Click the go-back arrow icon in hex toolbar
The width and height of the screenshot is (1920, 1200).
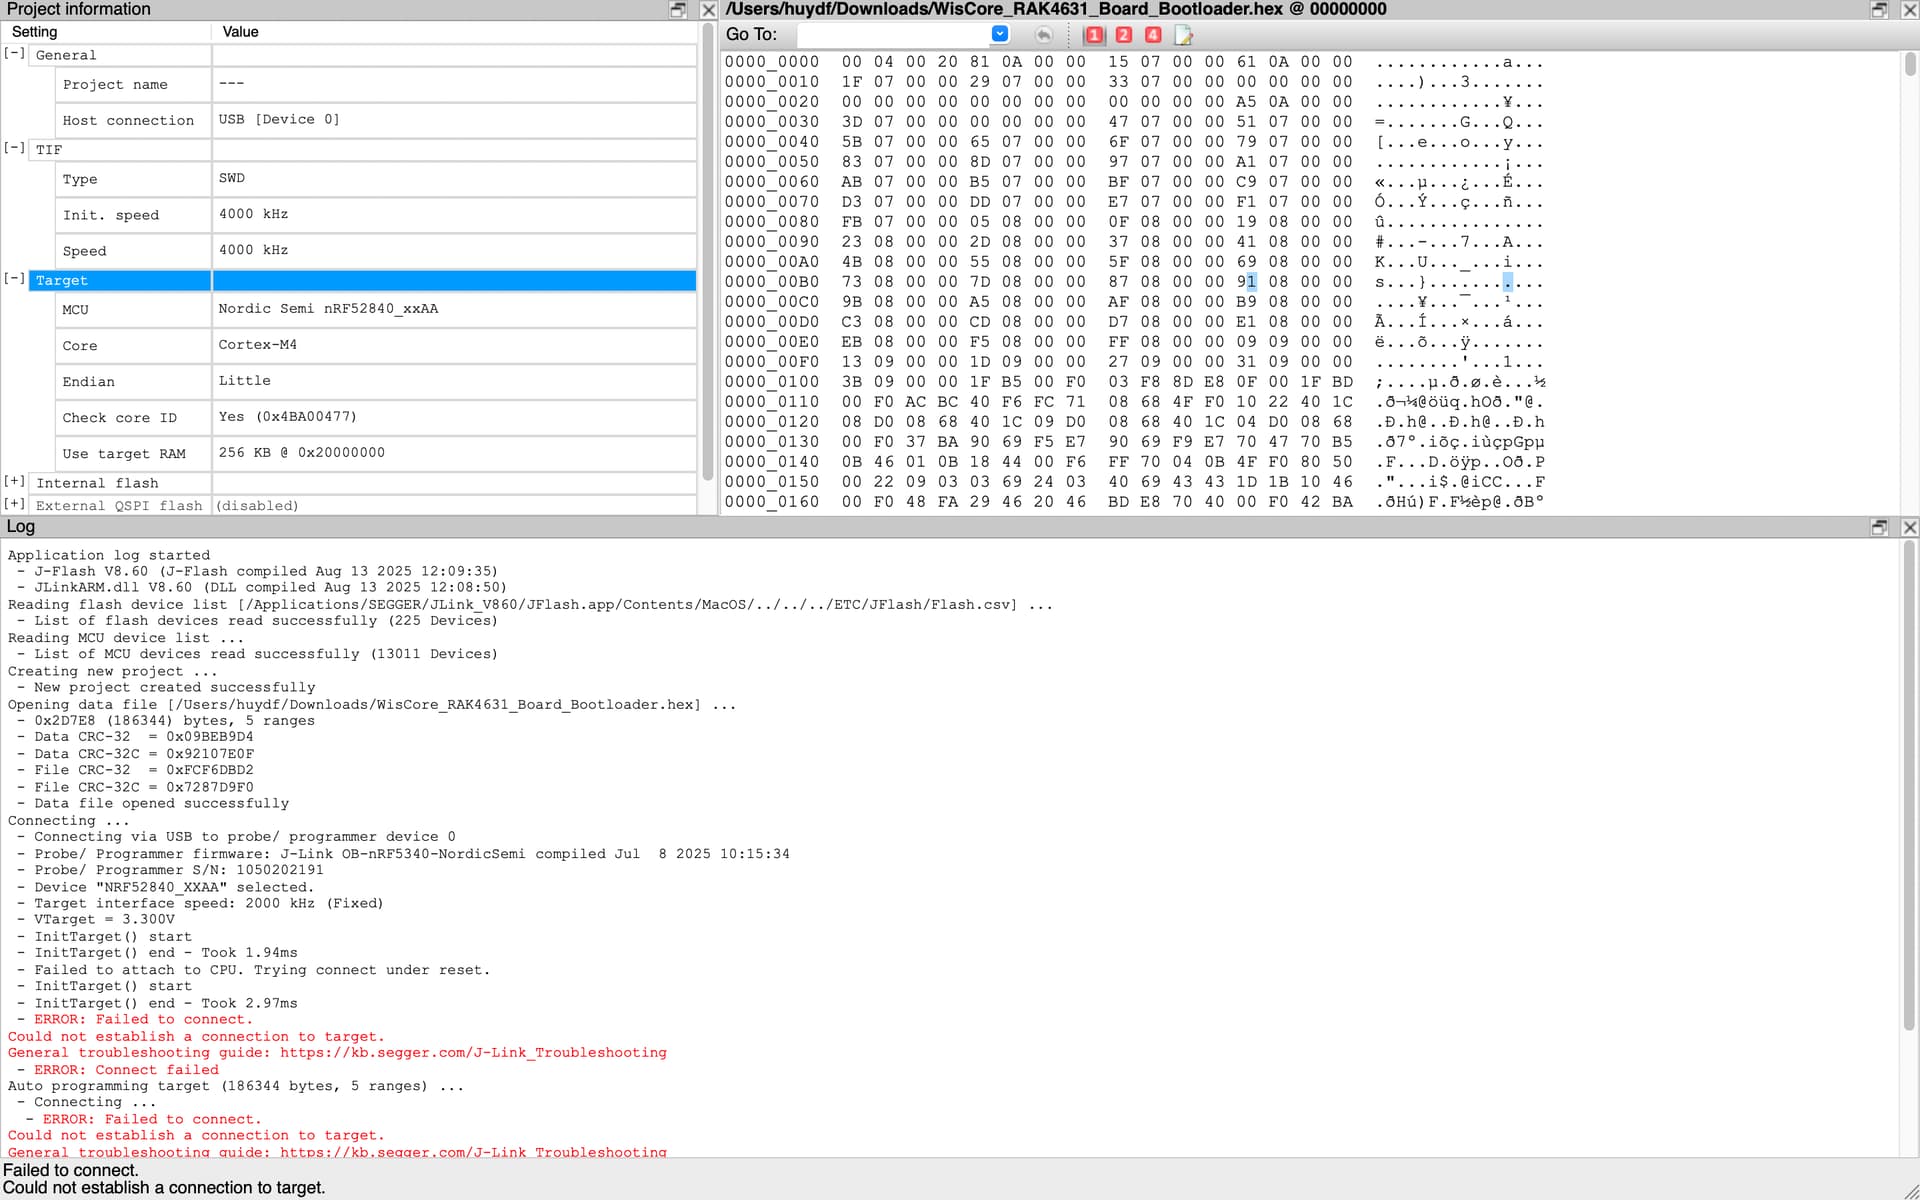pyautogui.click(x=1043, y=35)
